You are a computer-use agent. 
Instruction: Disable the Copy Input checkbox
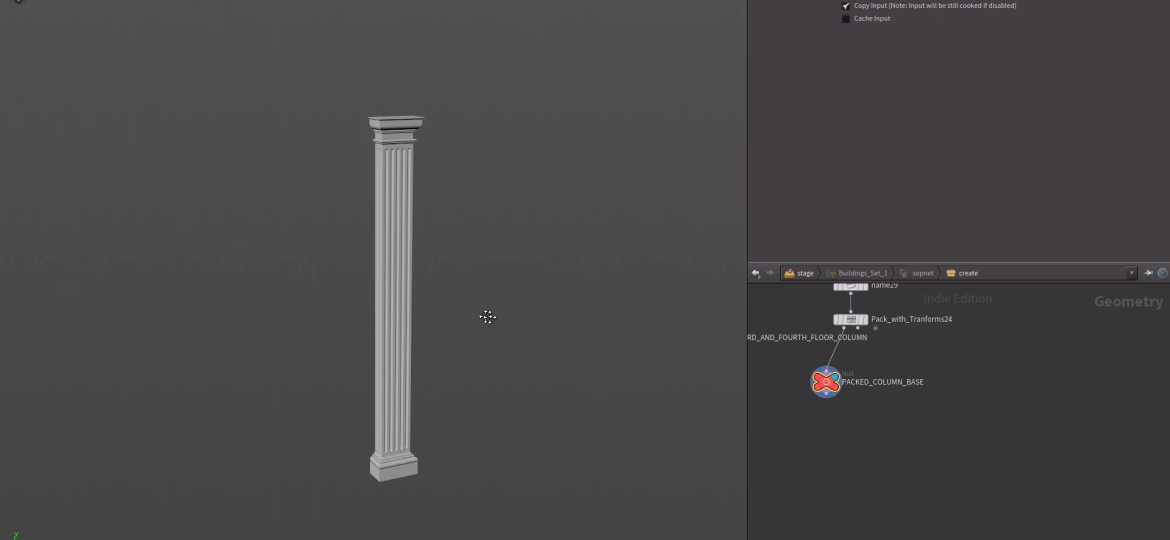click(x=846, y=6)
